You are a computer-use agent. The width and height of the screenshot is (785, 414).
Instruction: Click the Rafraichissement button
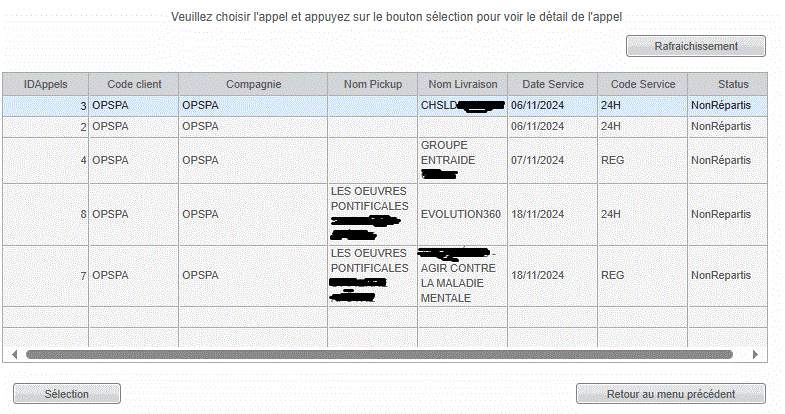(x=695, y=46)
